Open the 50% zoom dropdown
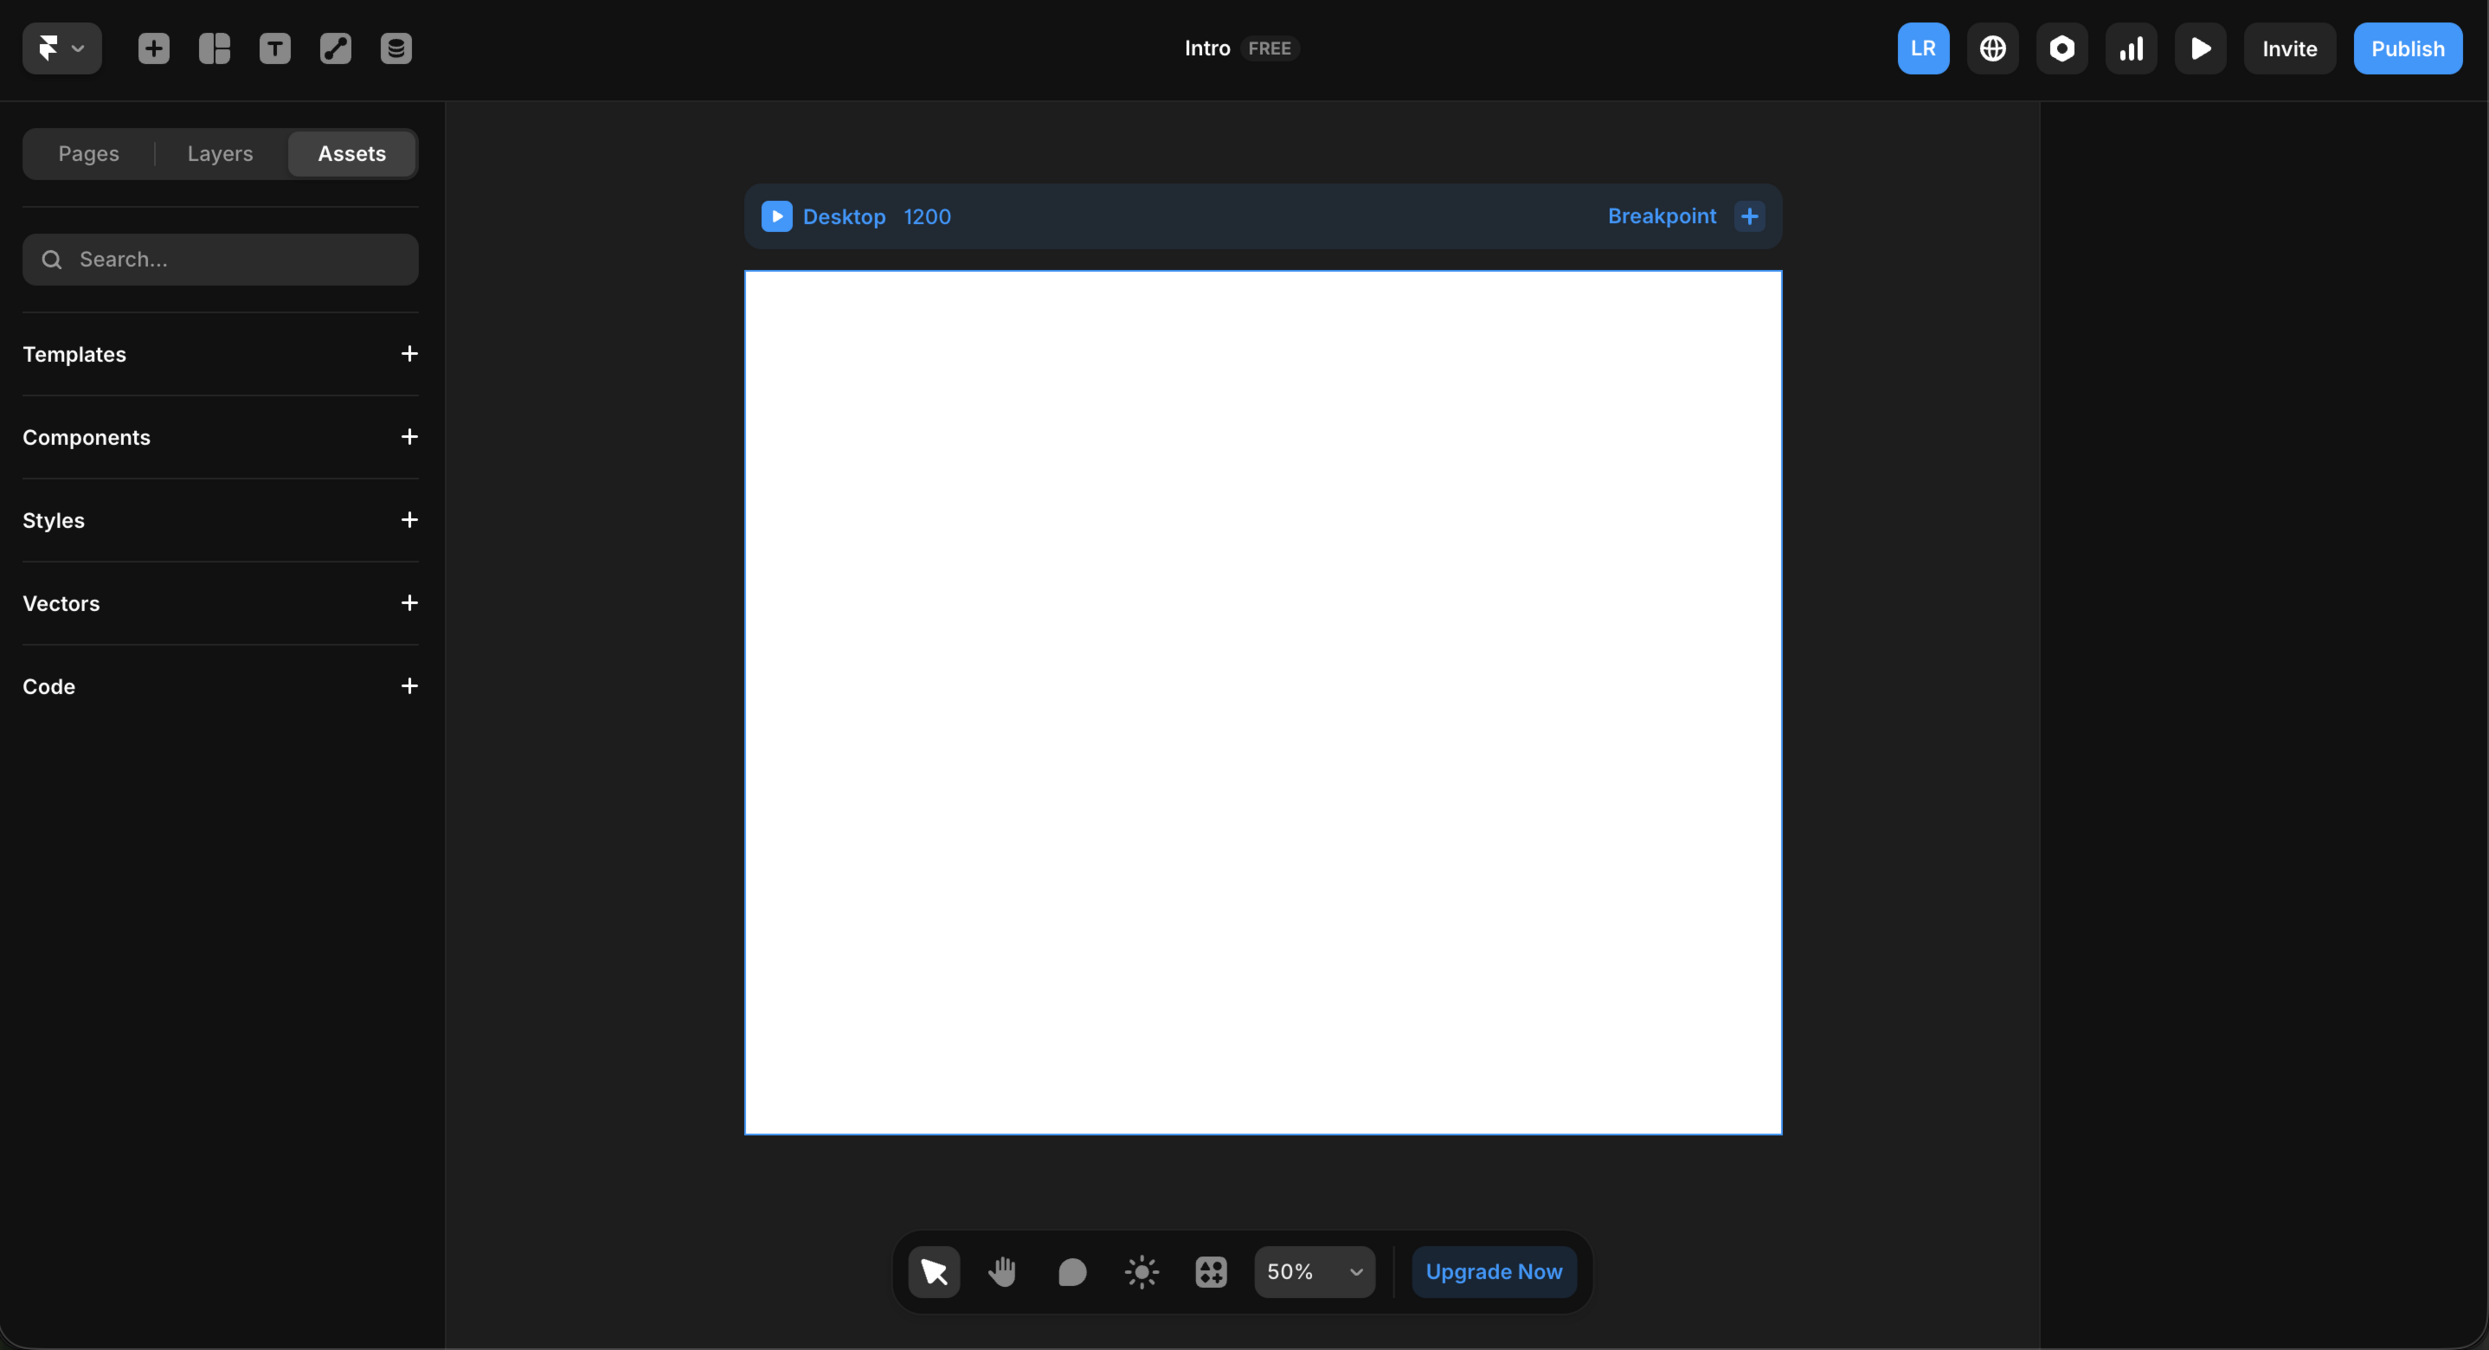The width and height of the screenshot is (2489, 1350). pos(1314,1271)
